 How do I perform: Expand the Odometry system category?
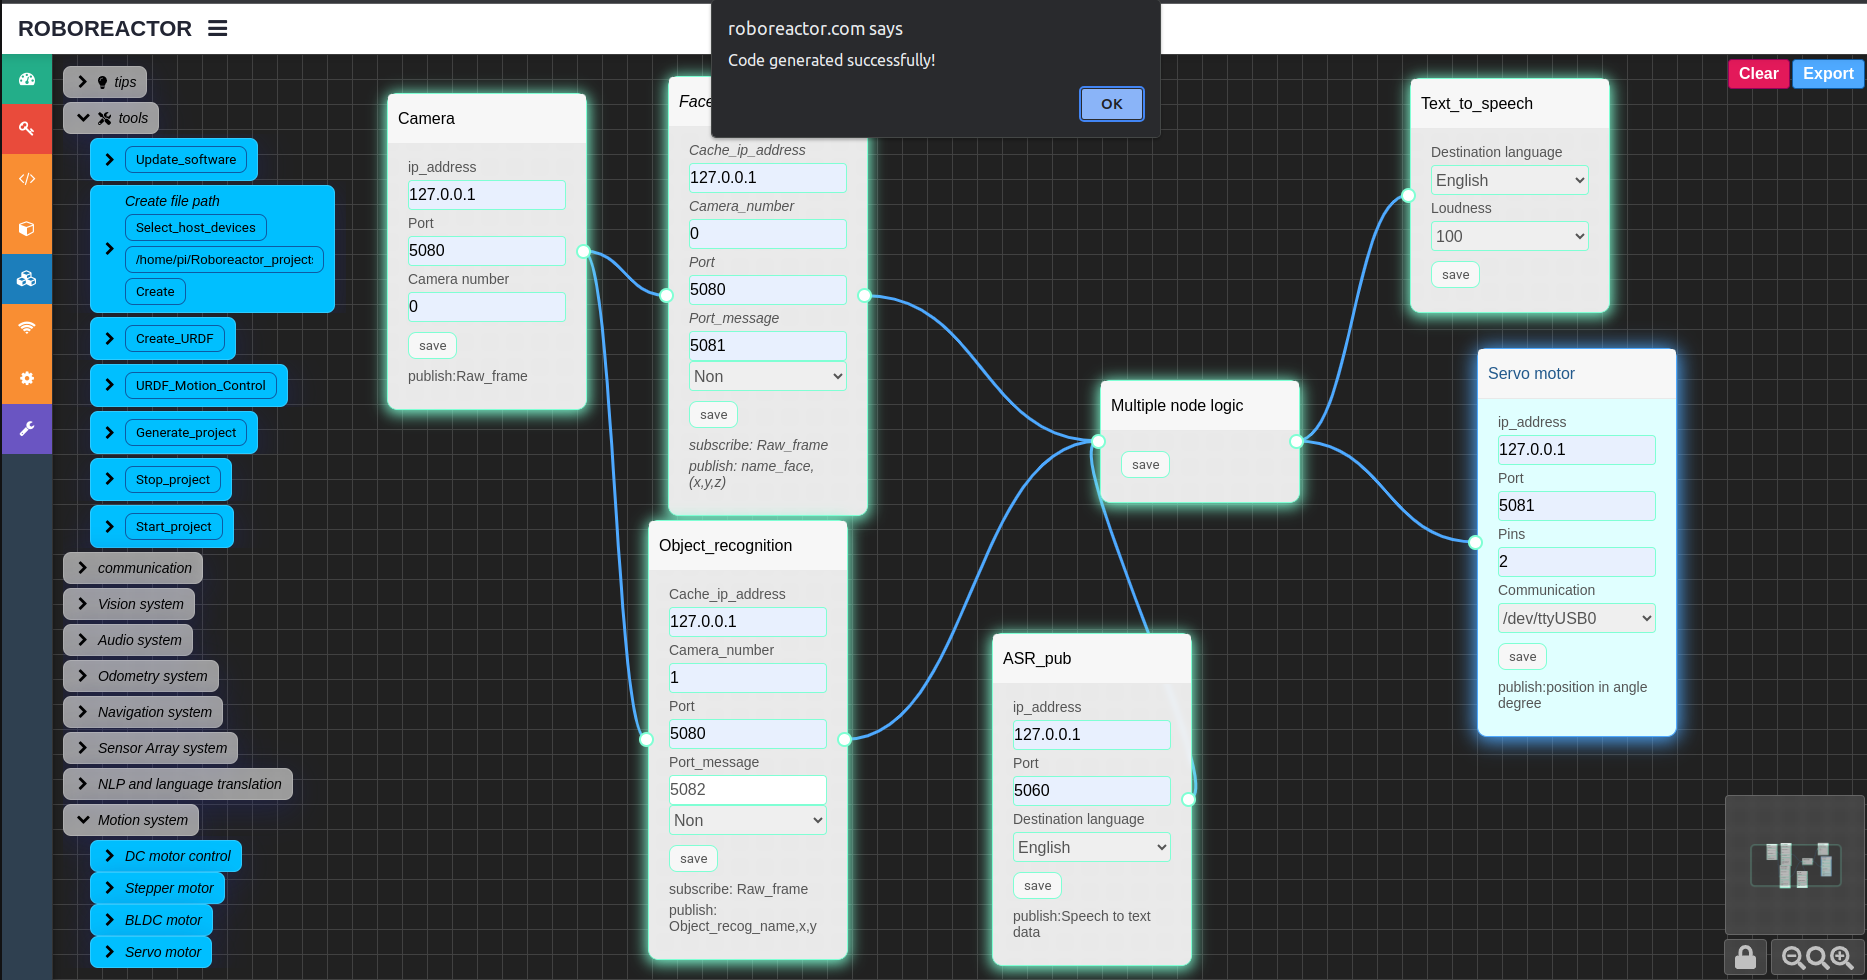tap(141, 676)
